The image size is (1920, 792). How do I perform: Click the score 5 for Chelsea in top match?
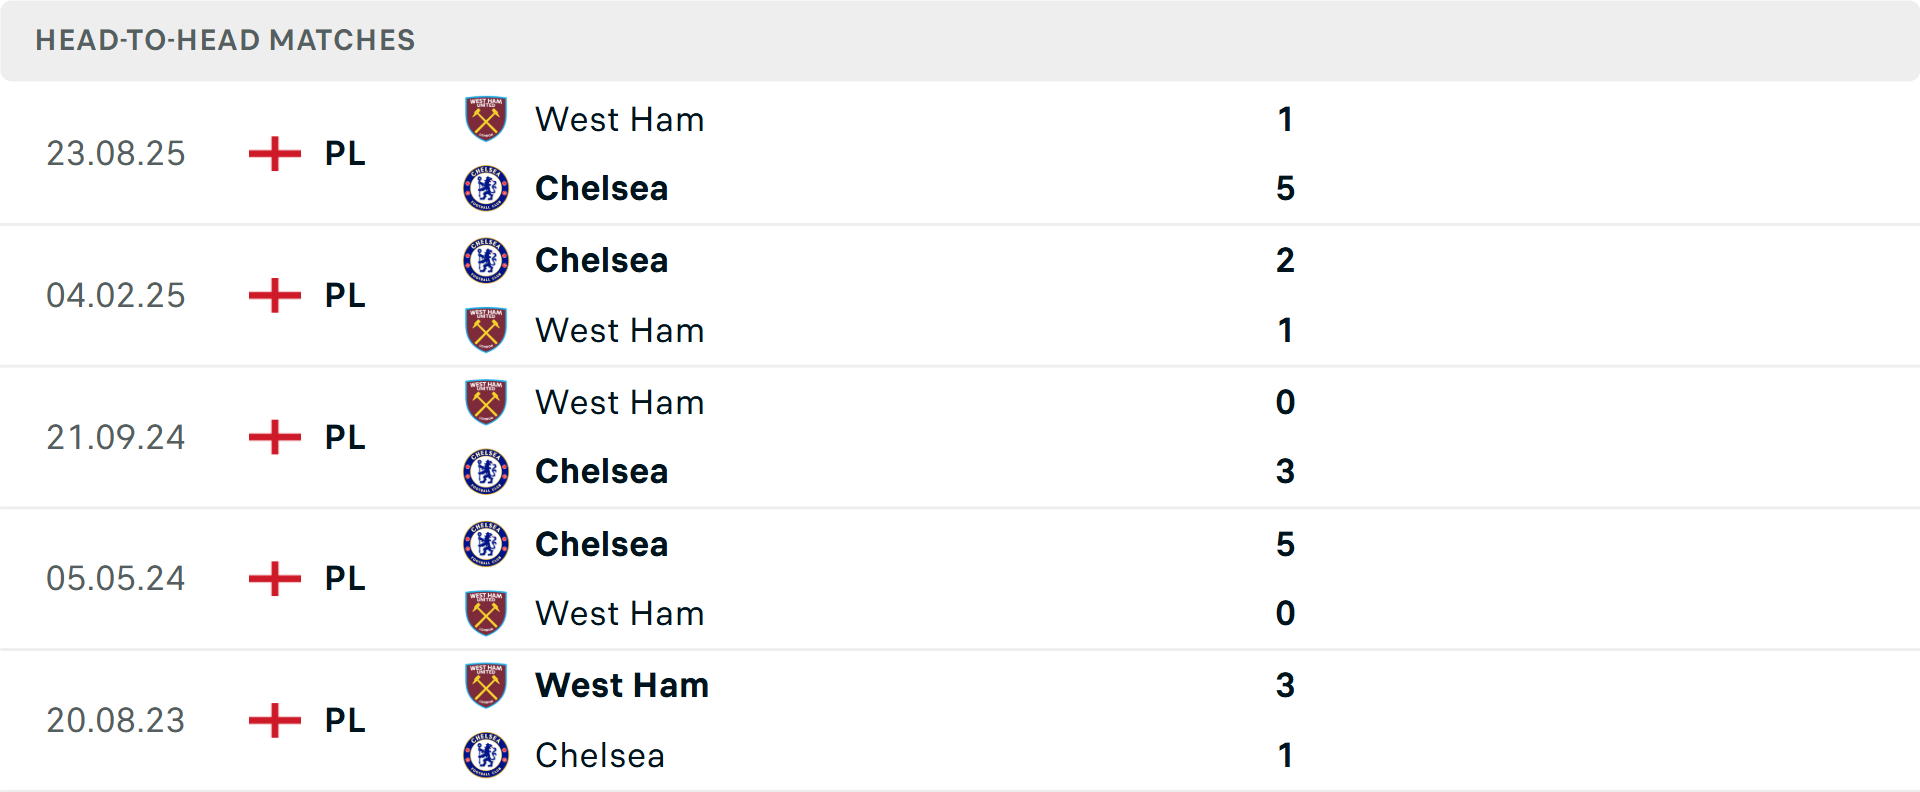[x=1286, y=188]
